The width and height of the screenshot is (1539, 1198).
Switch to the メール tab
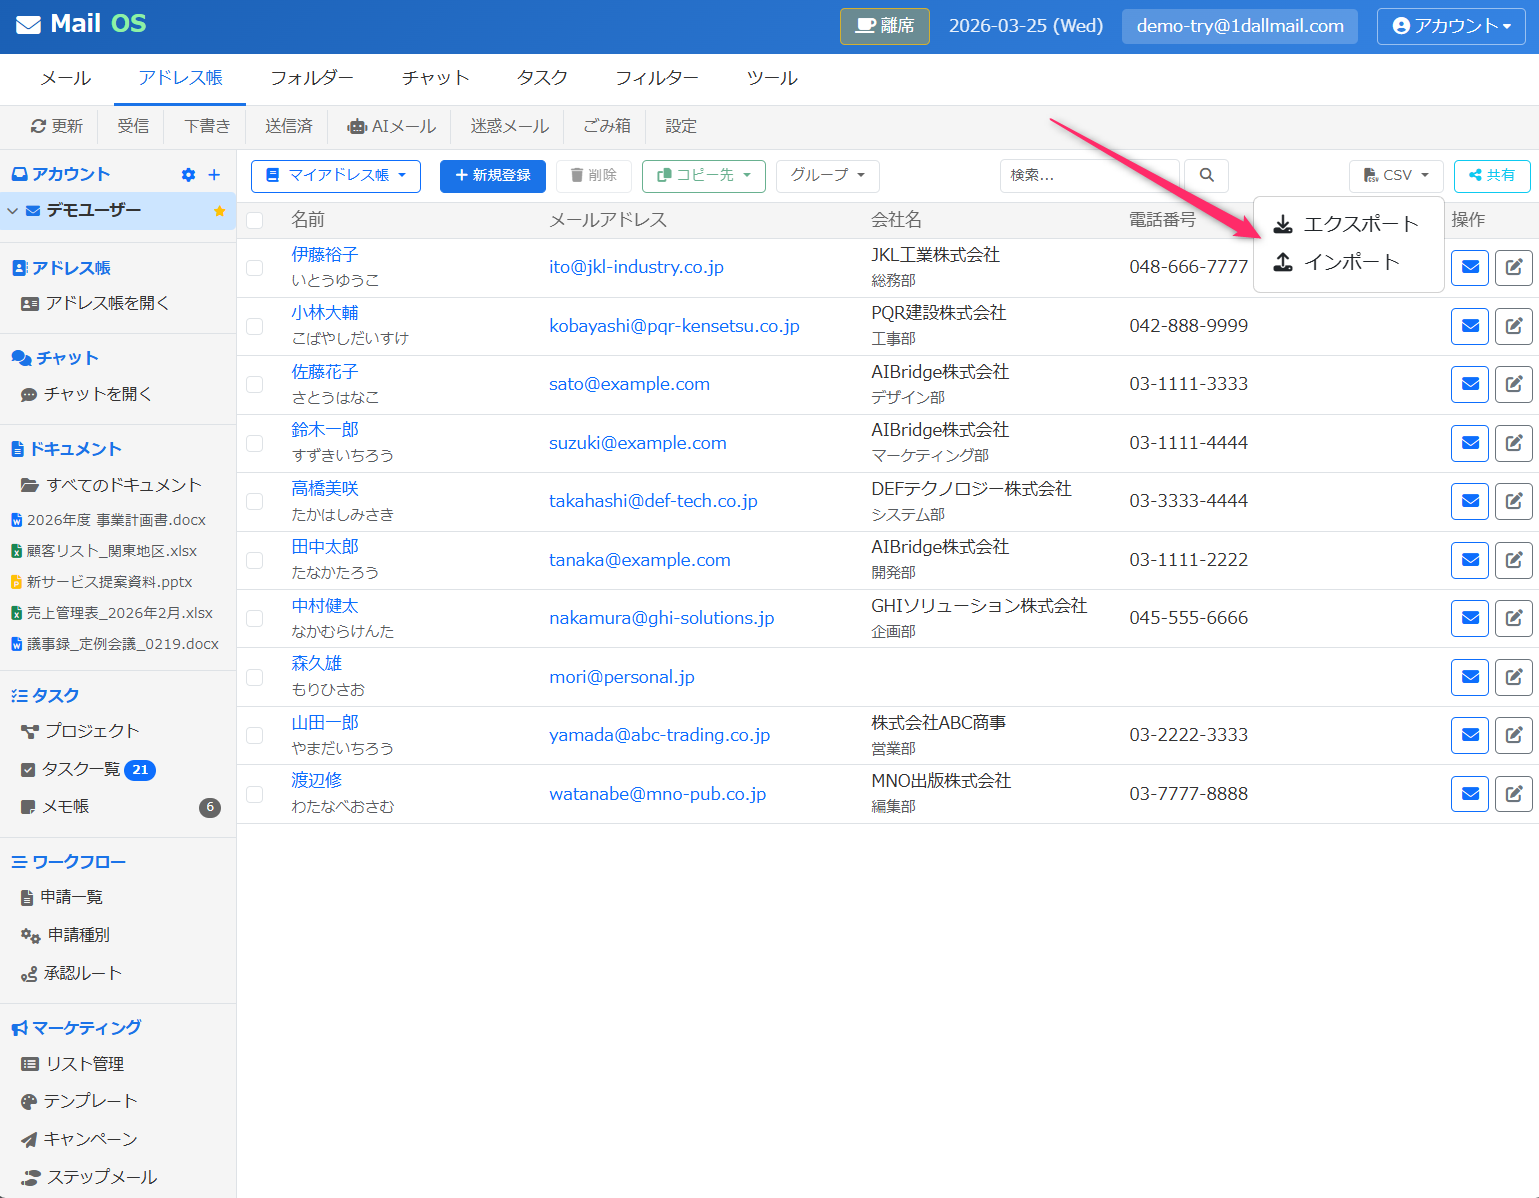click(x=66, y=78)
